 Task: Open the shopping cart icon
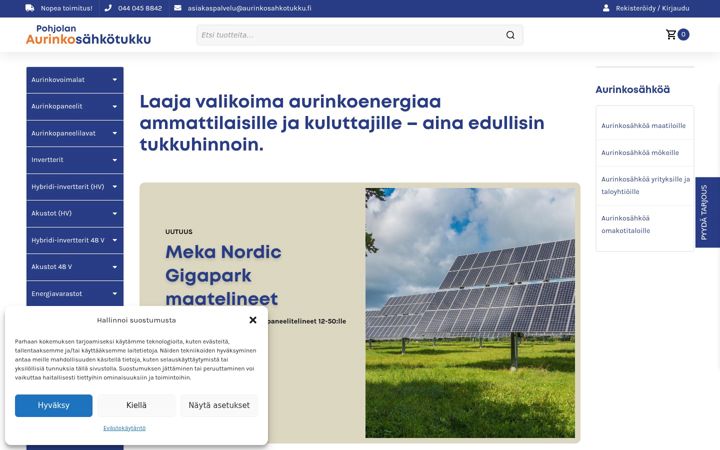point(671,34)
